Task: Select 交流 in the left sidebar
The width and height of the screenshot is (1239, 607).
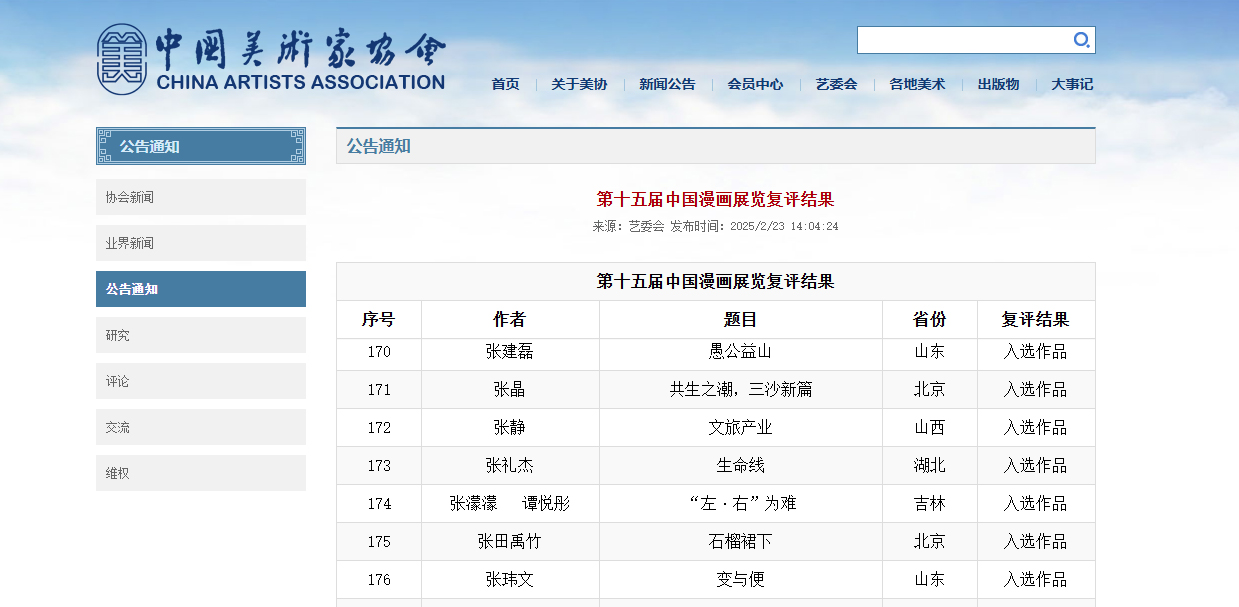Action: [x=200, y=427]
